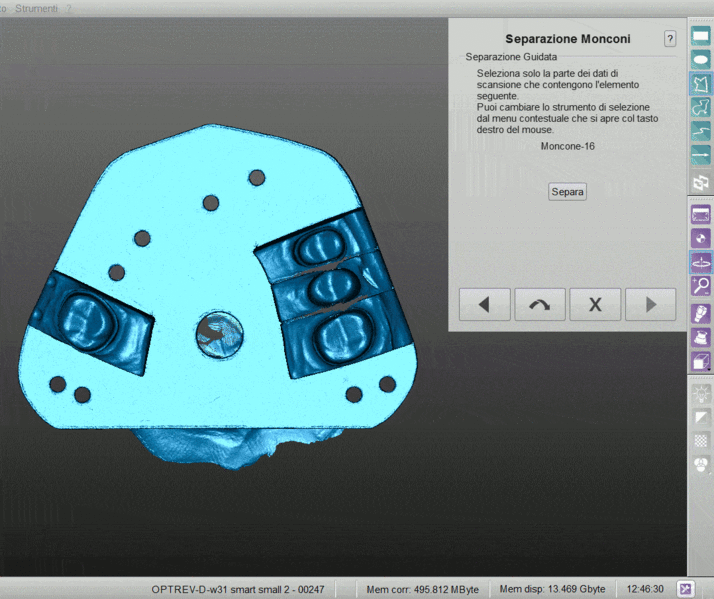The image size is (714, 599).
Task: Click the single tooth stump view icon
Action: pos(701,314)
